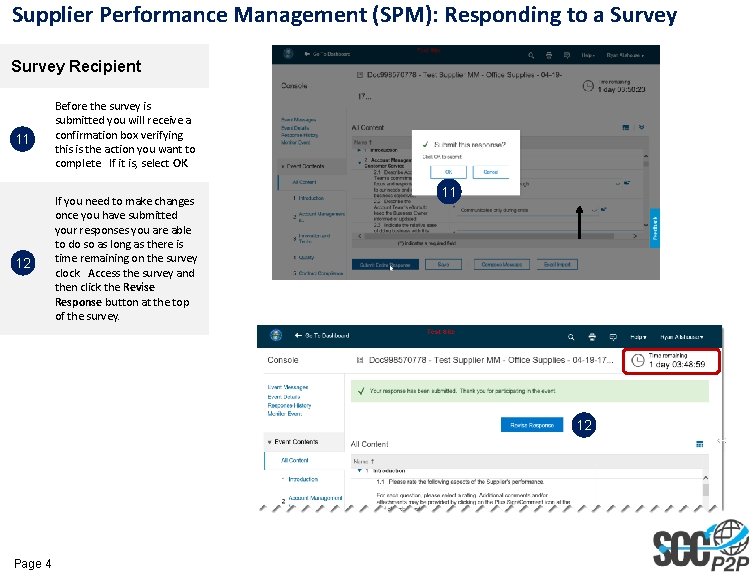Select All Content in lower screenshot sidebar
The image size is (756, 576).
pos(295,460)
